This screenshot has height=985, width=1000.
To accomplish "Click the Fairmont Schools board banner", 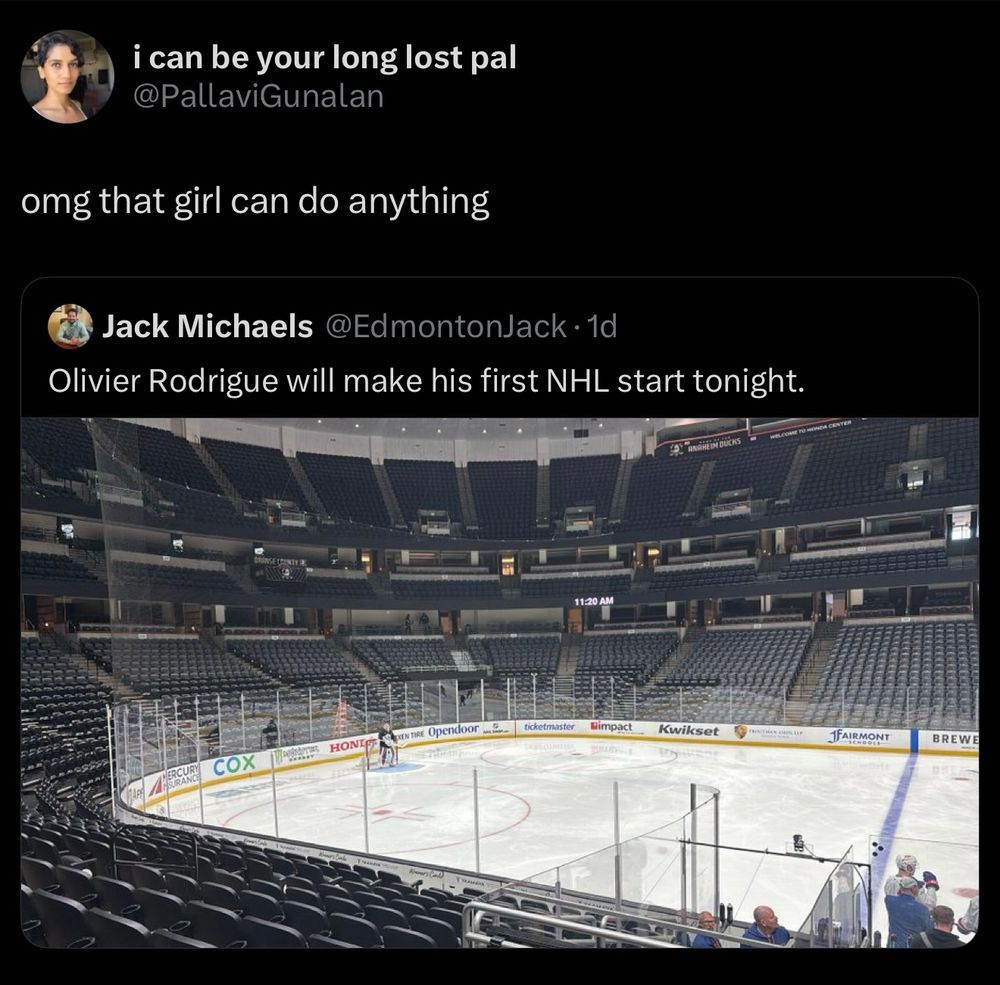I will pos(860,737).
